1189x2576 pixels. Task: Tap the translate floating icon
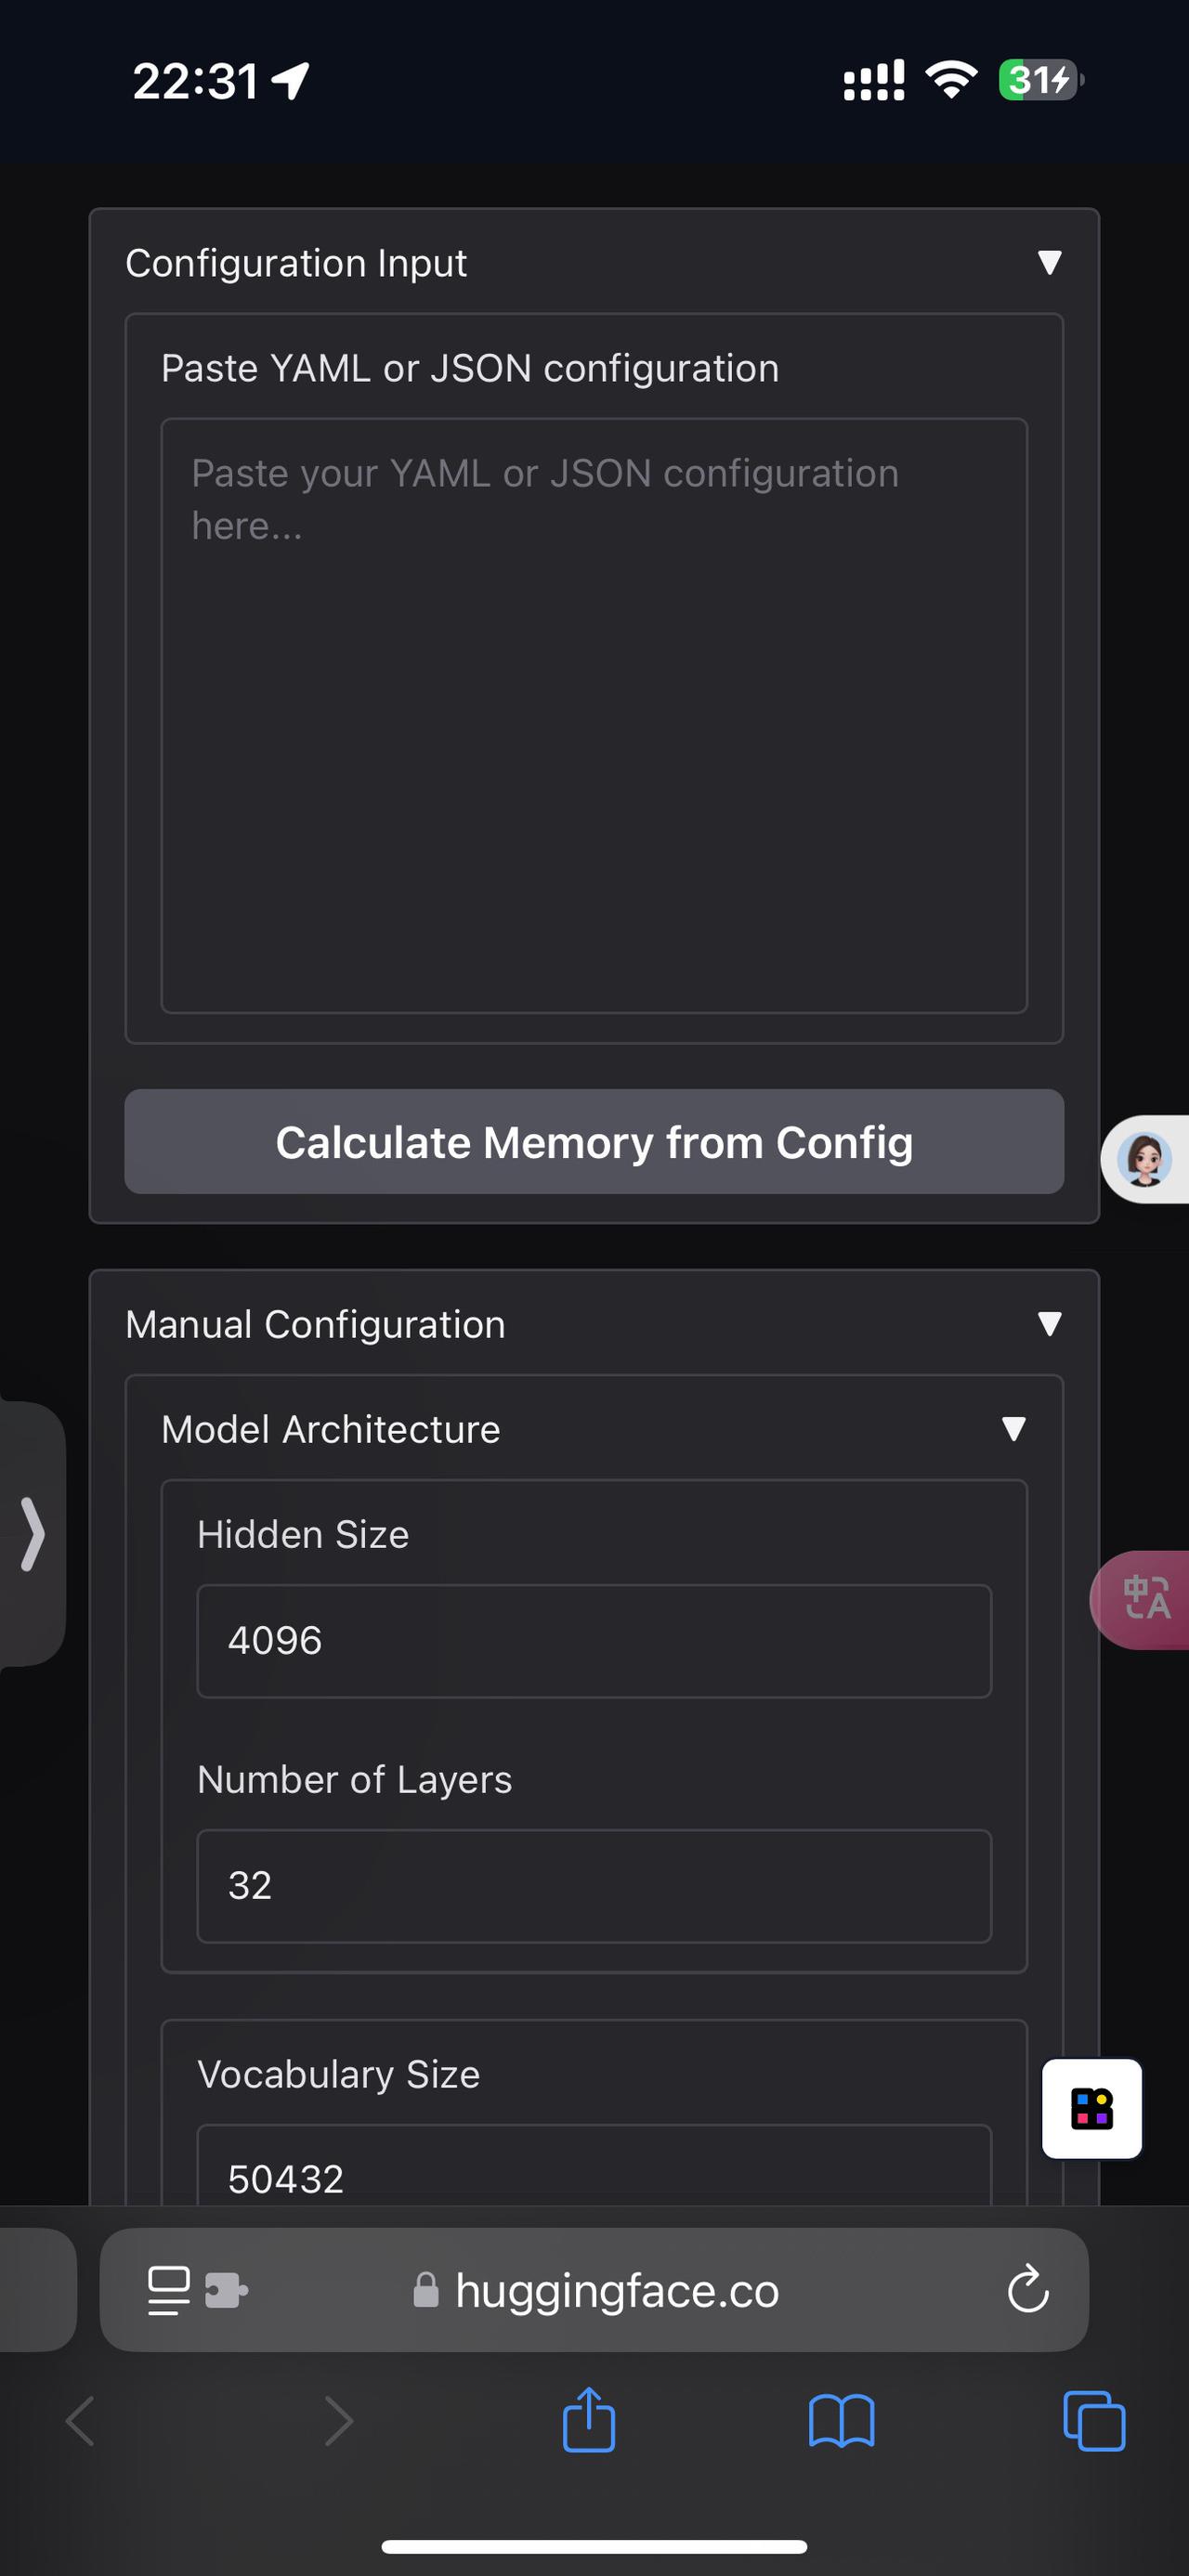click(x=1142, y=1600)
